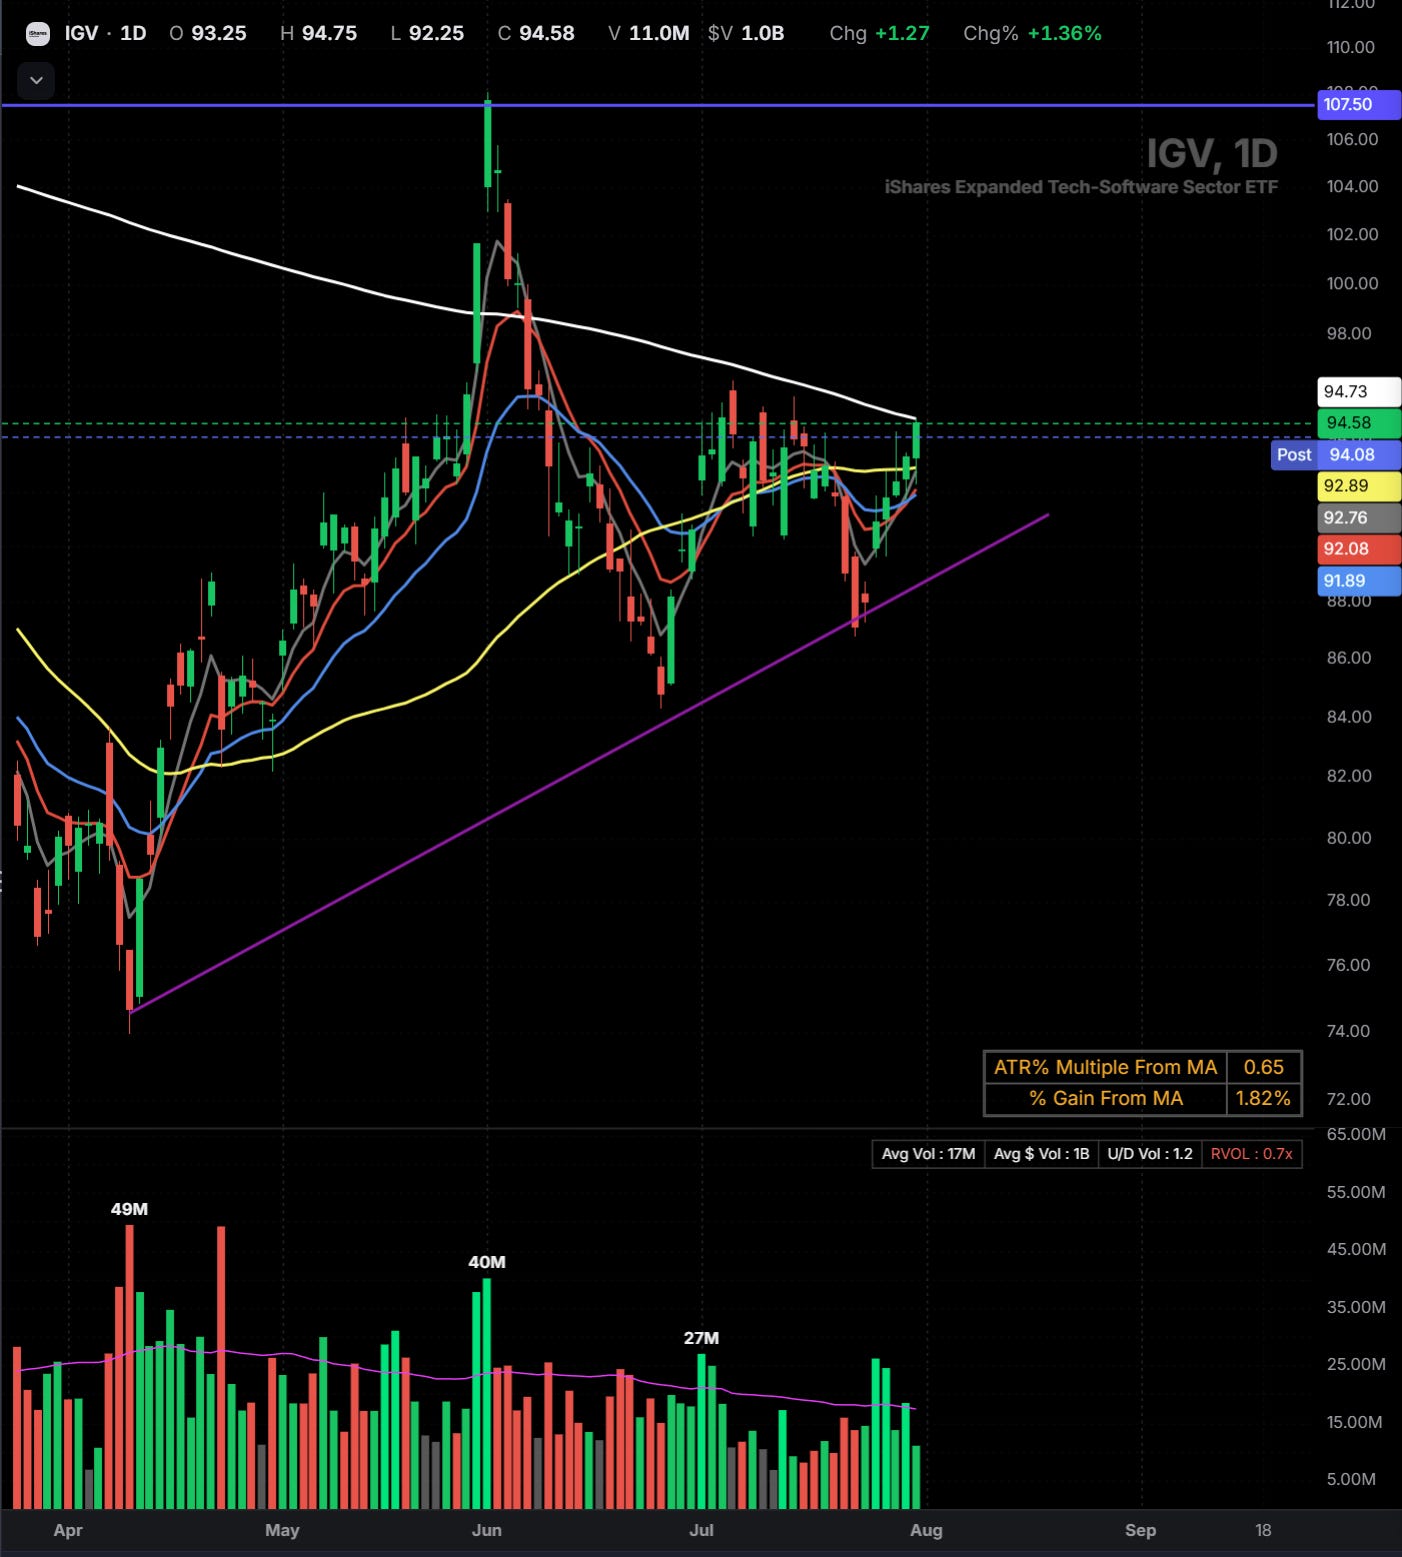Click the 18 date label on the time axis
Screen dimensions: 1402x1557
coord(1263,1530)
